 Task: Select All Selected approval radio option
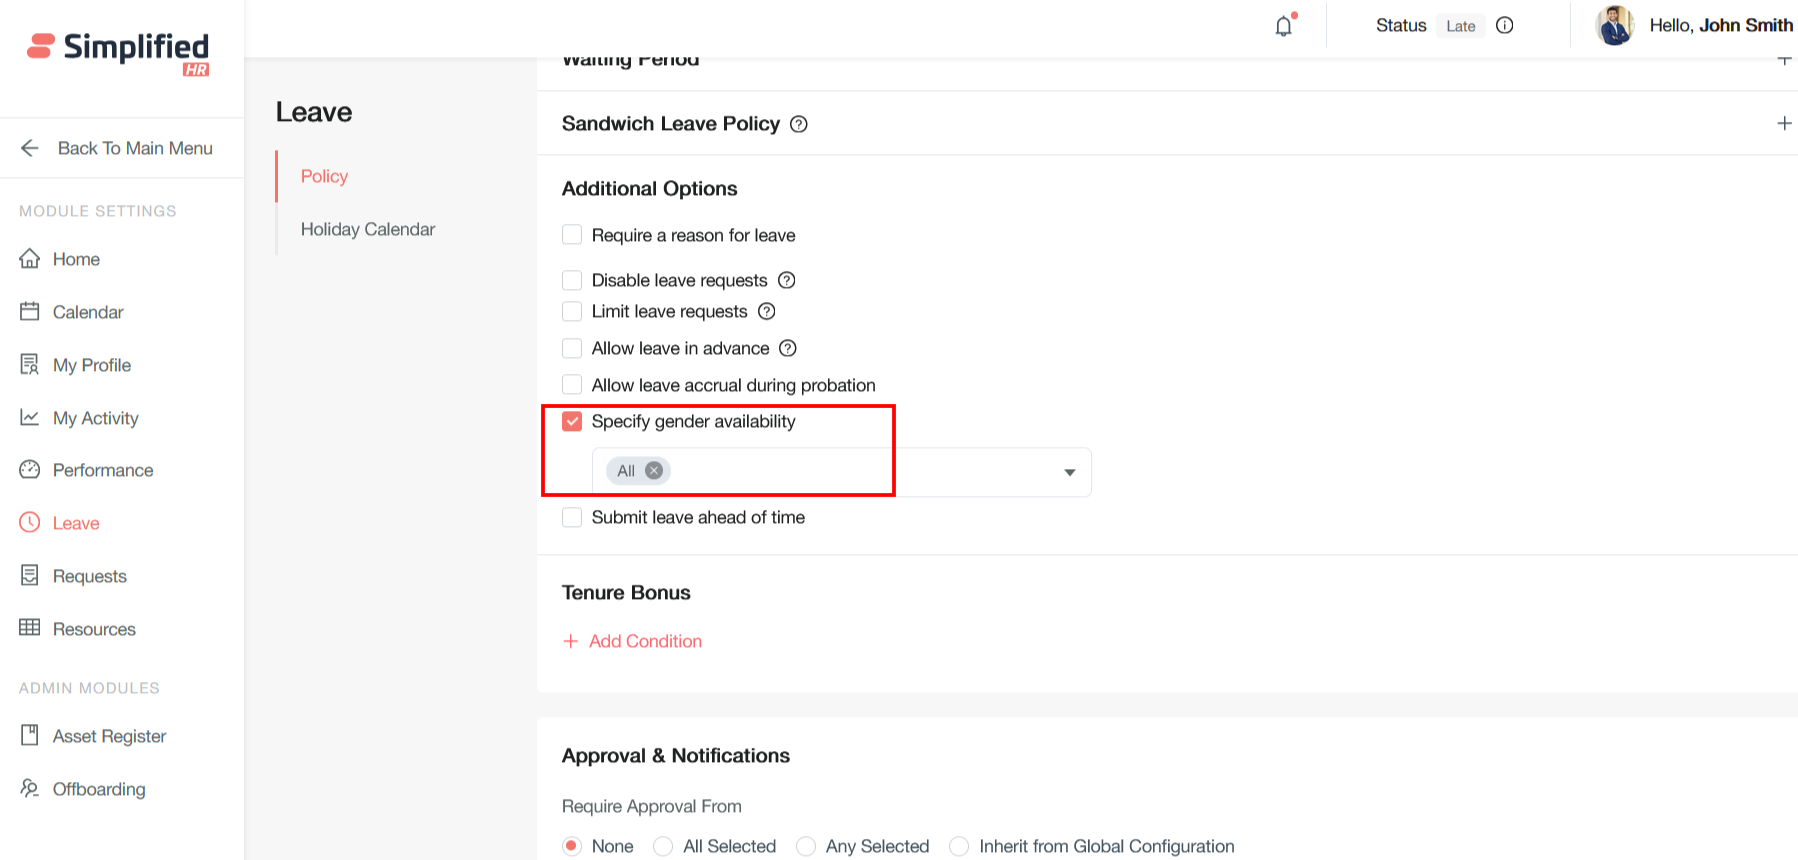tap(663, 846)
